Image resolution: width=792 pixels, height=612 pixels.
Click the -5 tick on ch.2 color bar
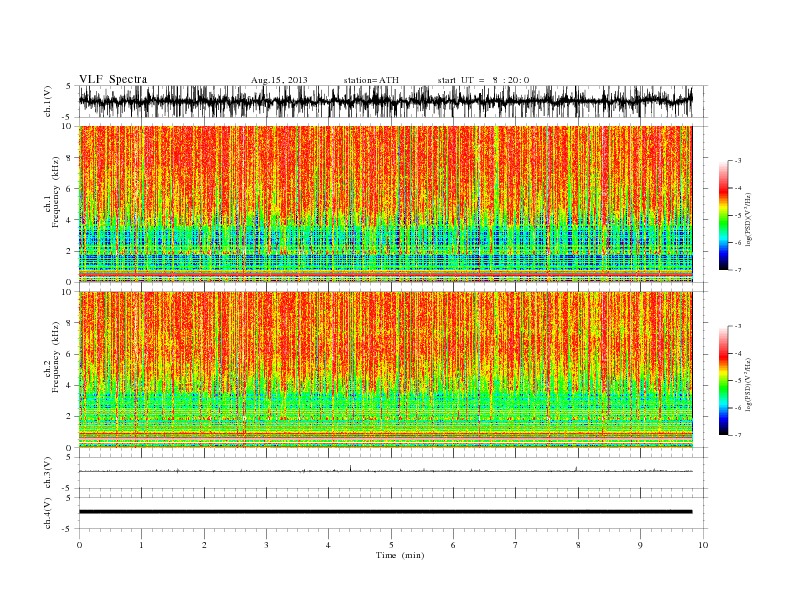[738, 380]
